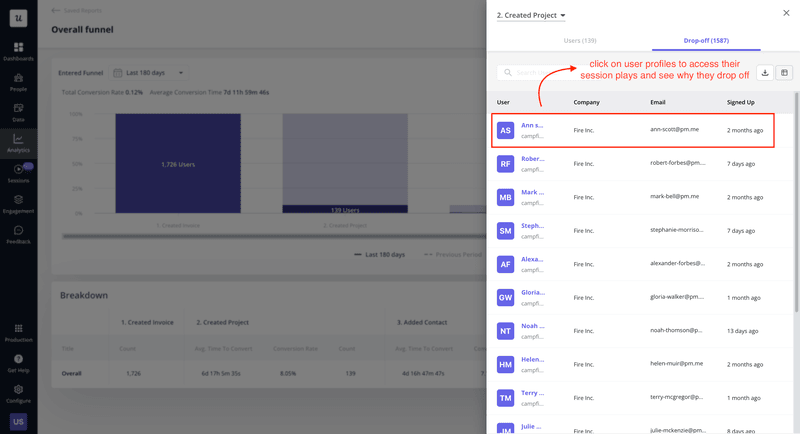Open Dashboards in the left sidebar
The image size is (800, 434).
(x=18, y=50)
